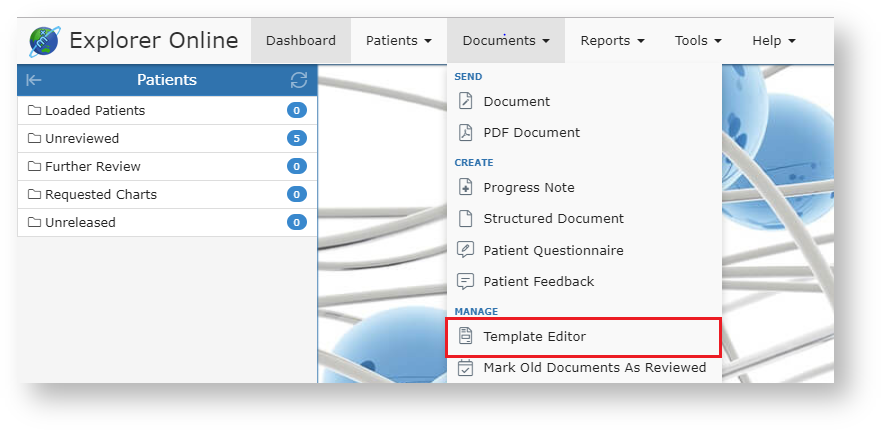Screen dimensions: 882x431
Task: Click the Patient Feedback icon
Action: [x=465, y=281]
